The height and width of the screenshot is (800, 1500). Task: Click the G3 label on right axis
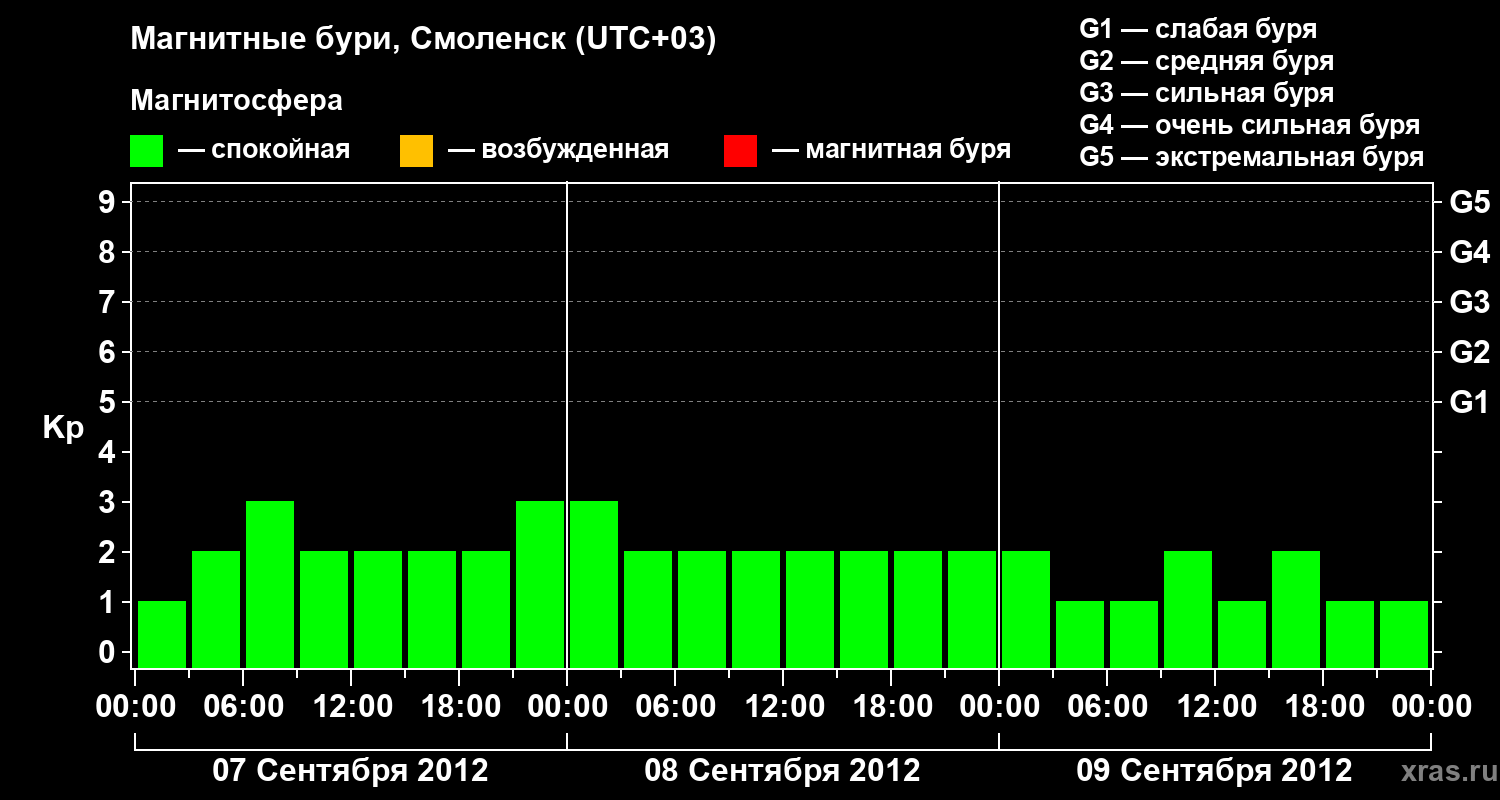pos(1470,302)
